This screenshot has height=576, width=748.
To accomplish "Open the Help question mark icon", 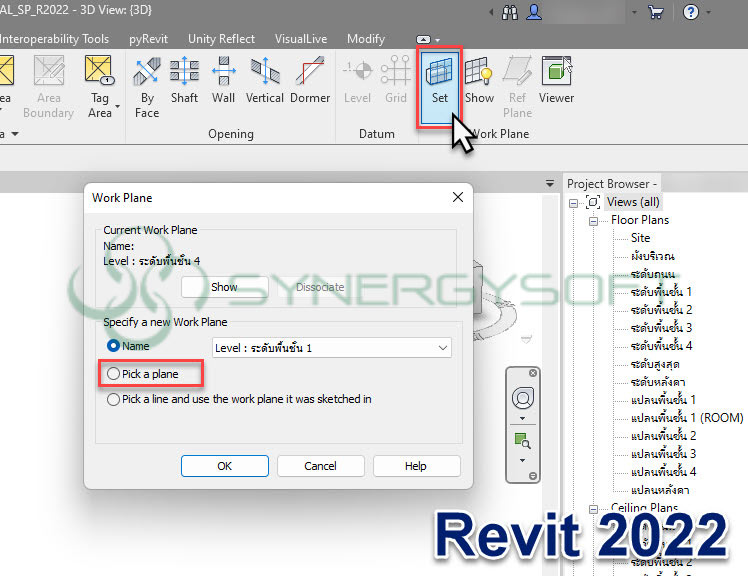I will click(690, 12).
